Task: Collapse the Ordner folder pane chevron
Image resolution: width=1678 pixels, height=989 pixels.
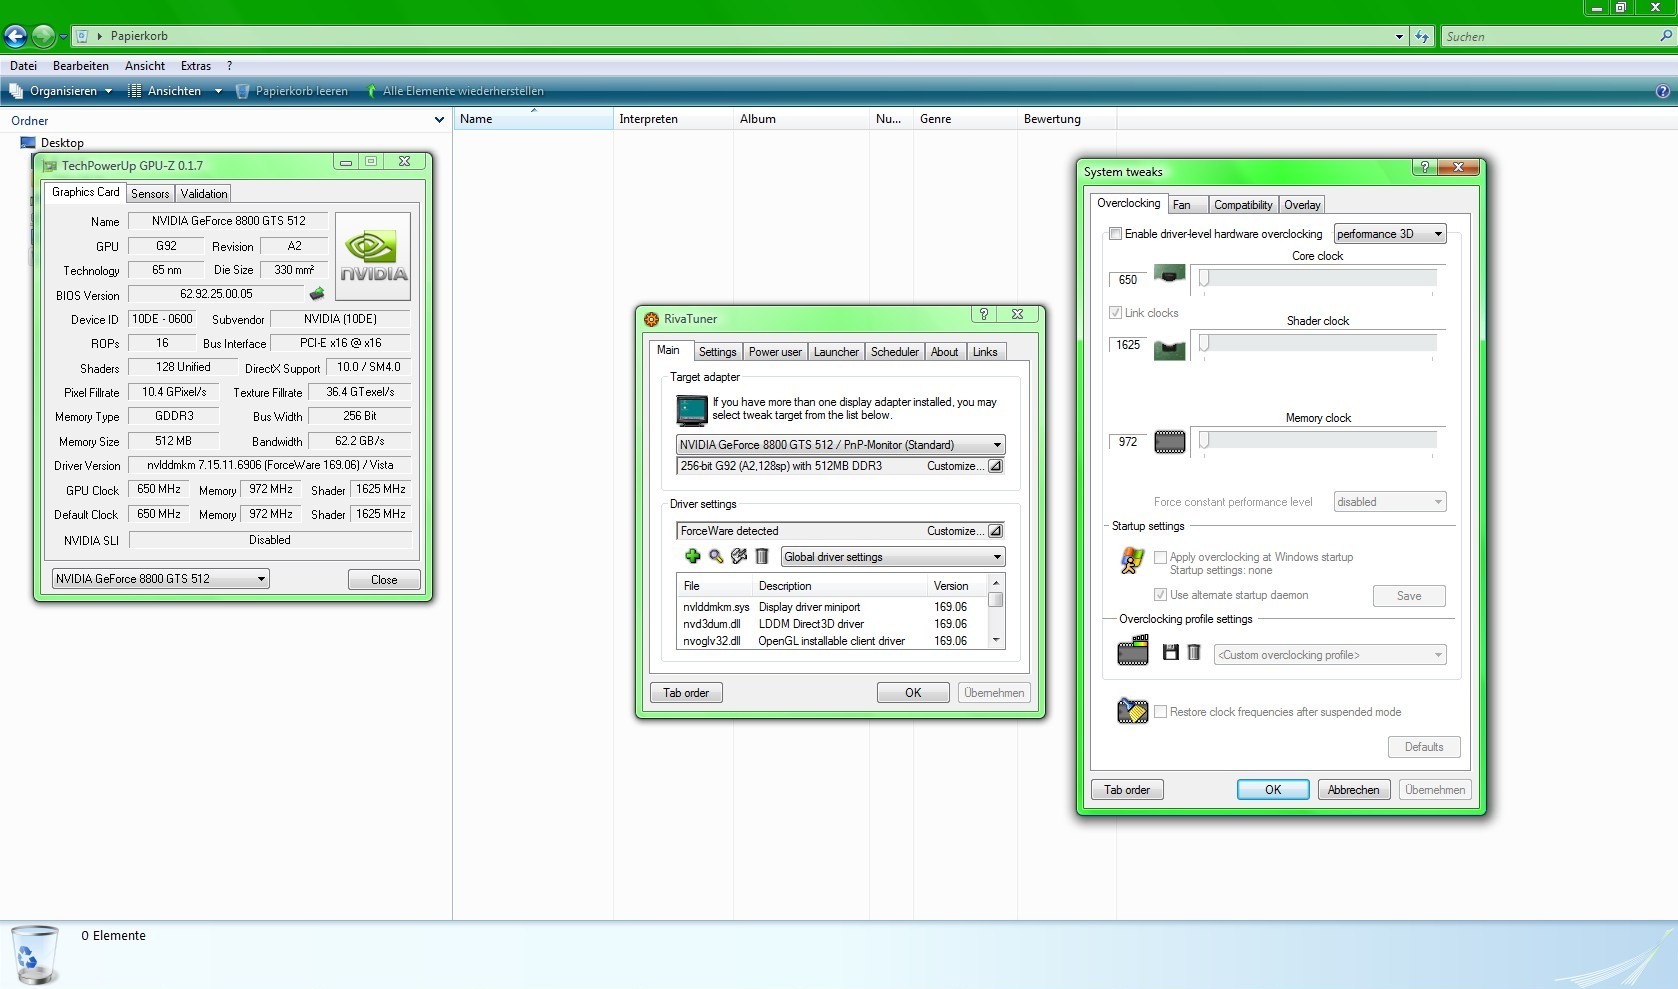Action: [439, 120]
